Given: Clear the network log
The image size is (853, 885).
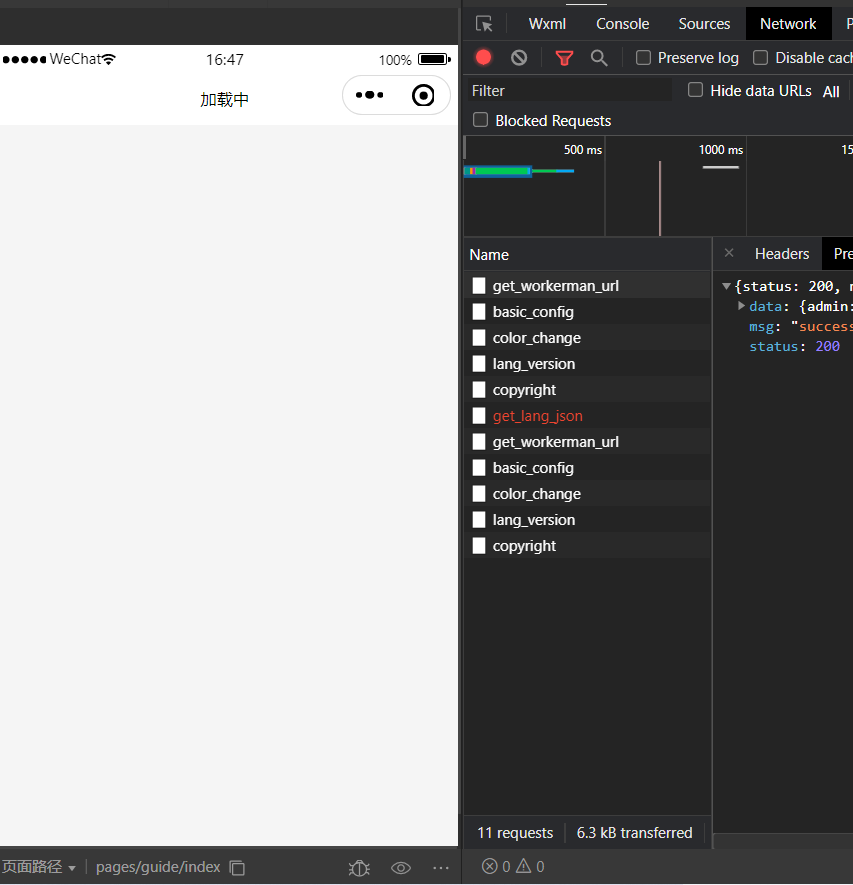Looking at the screenshot, I should [x=519, y=58].
